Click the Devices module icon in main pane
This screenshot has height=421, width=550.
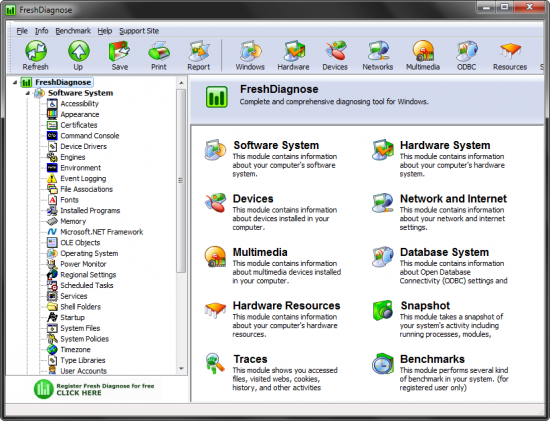tap(215, 203)
